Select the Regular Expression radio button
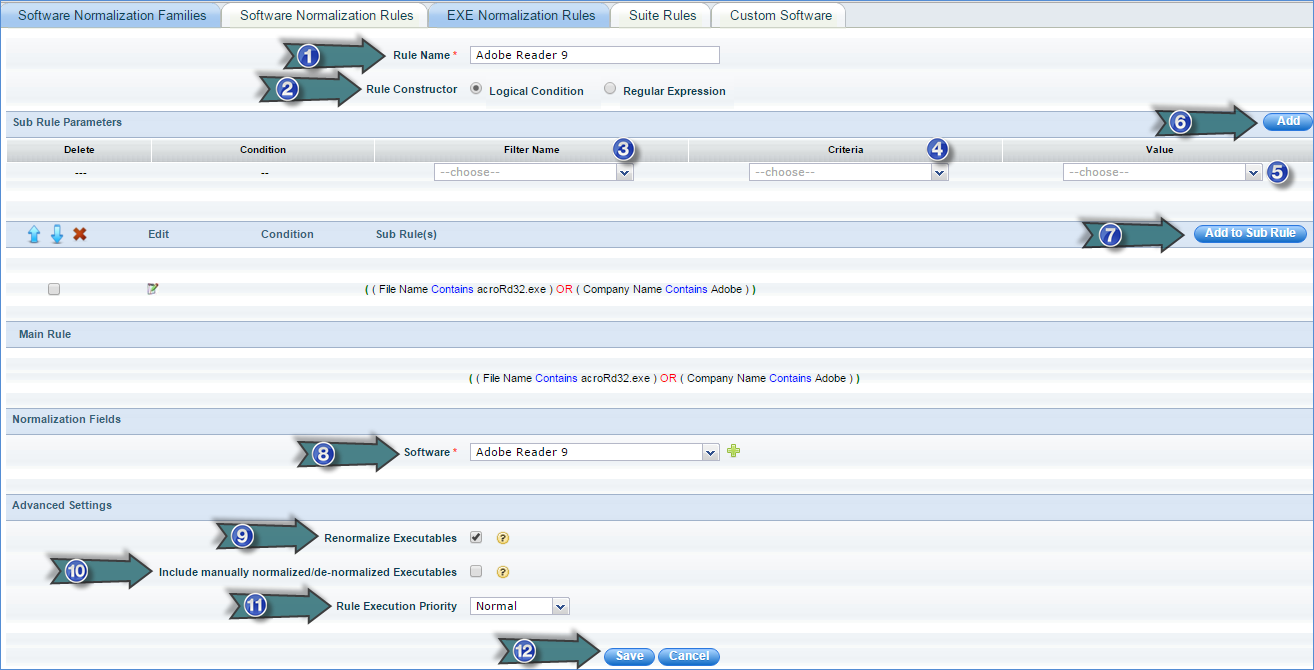Image resolution: width=1314 pixels, height=670 pixels. coord(610,88)
